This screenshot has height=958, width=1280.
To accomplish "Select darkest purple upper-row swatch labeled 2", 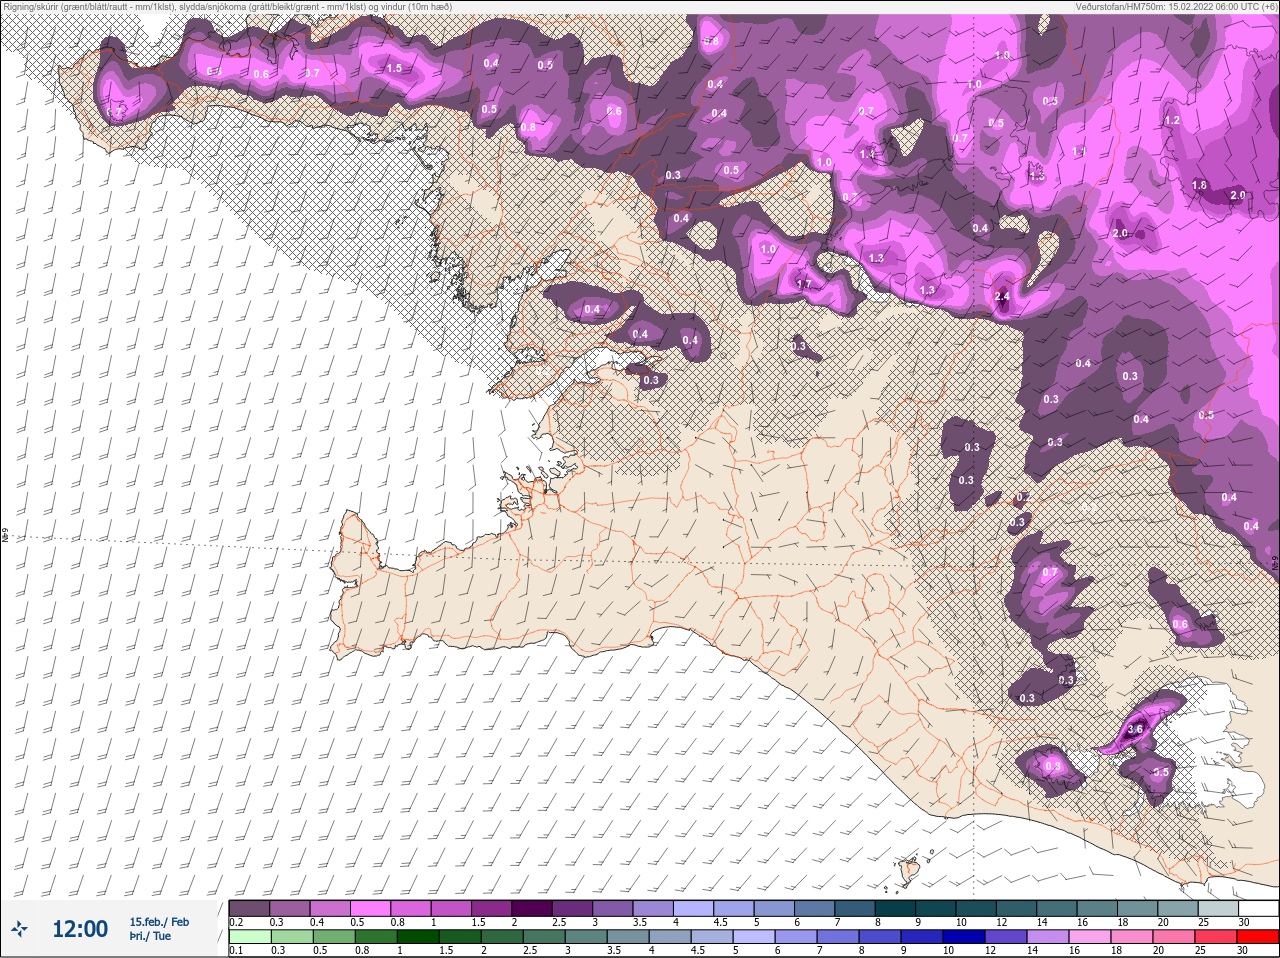I will pos(532,908).
